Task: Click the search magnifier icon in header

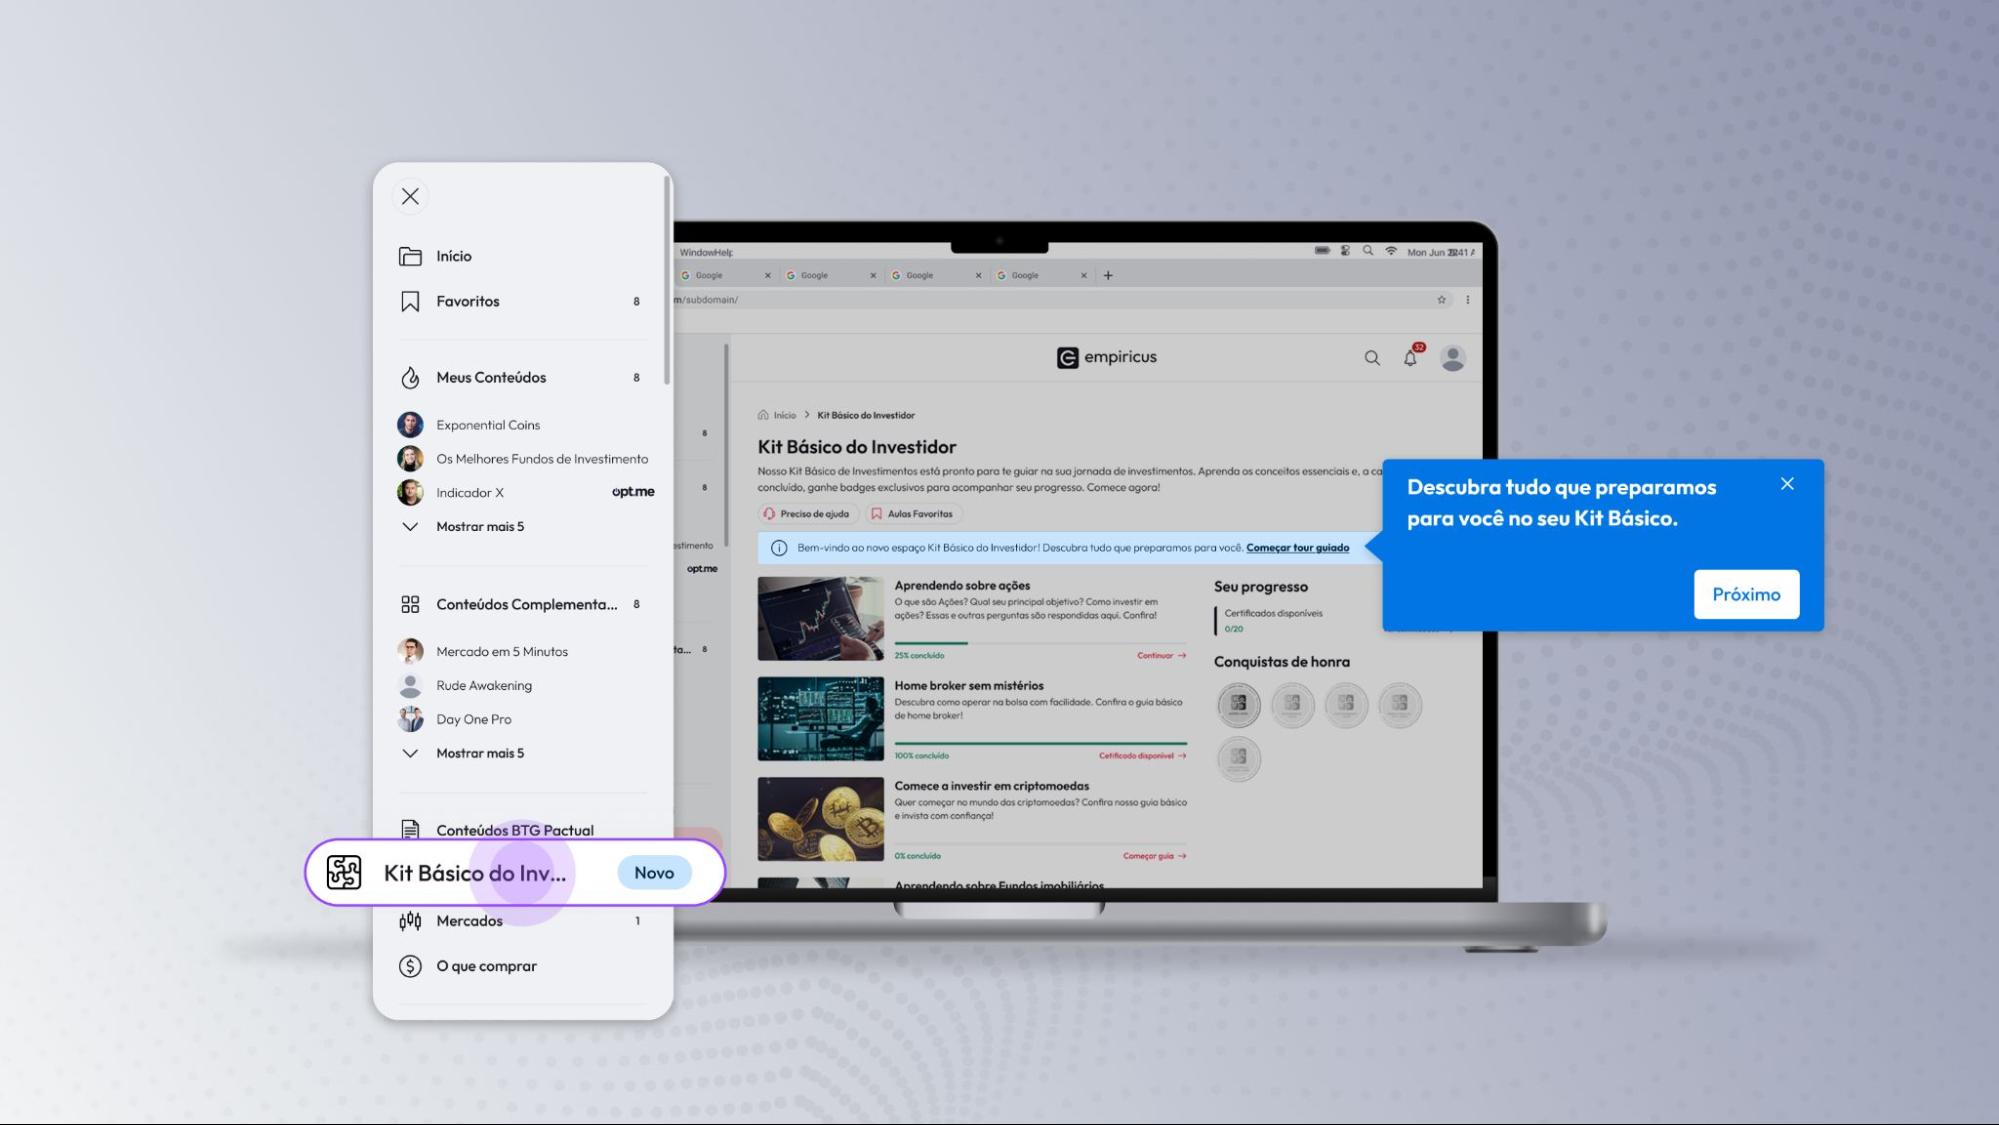Action: (1372, 358)
